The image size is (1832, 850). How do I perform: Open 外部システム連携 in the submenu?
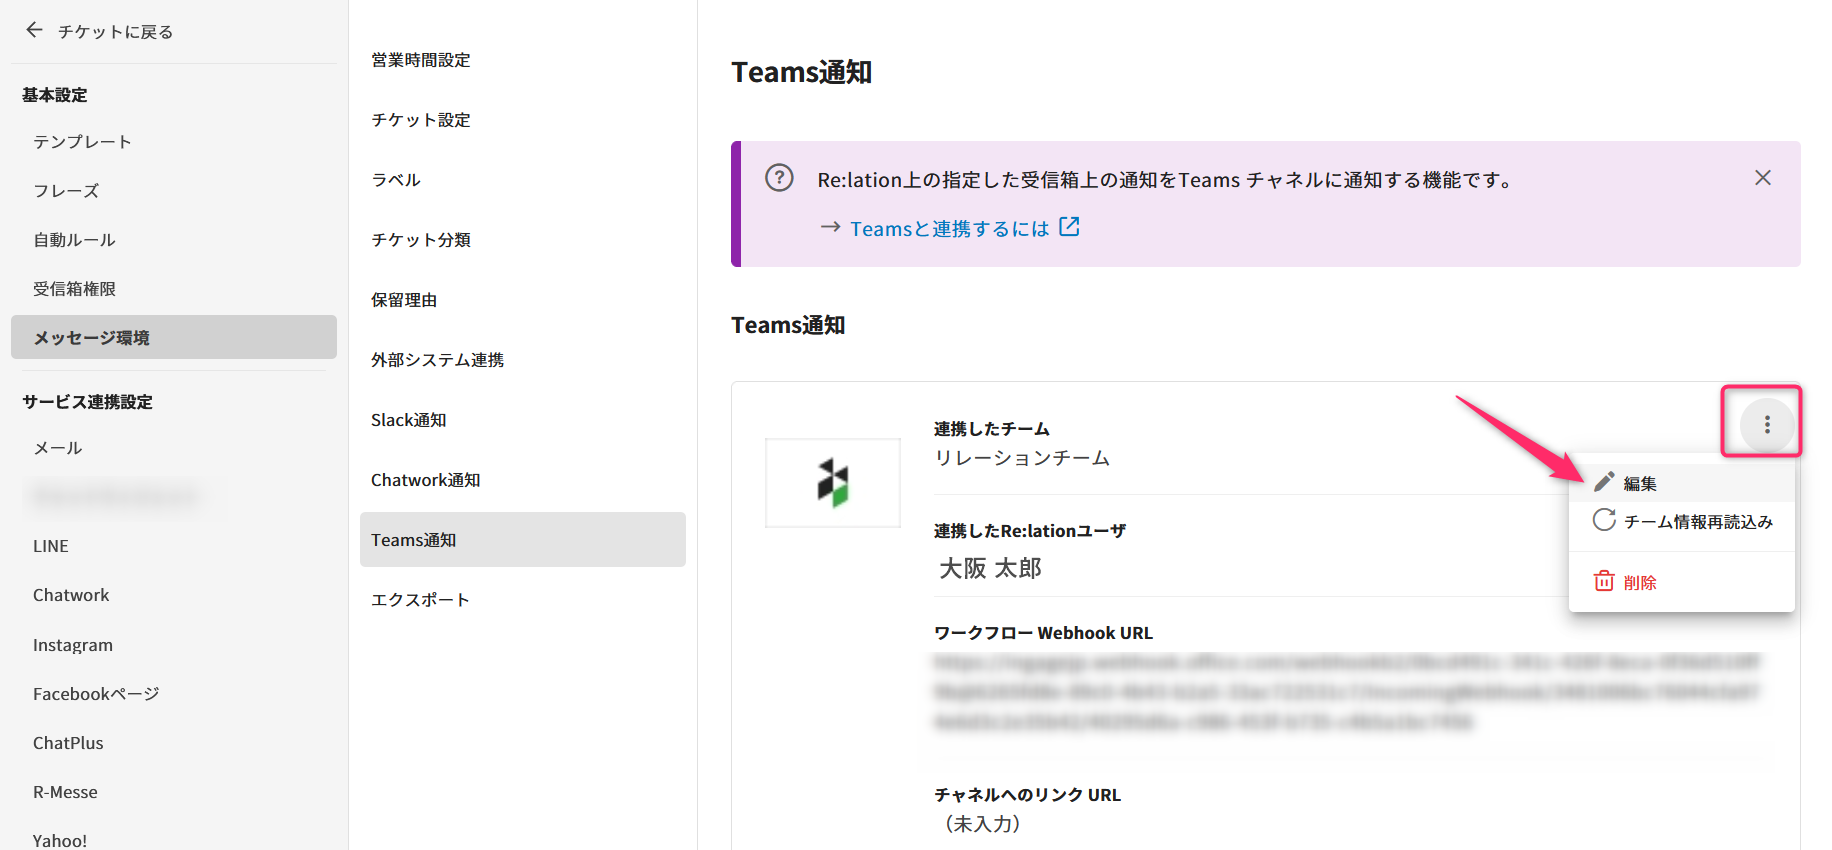437,360
